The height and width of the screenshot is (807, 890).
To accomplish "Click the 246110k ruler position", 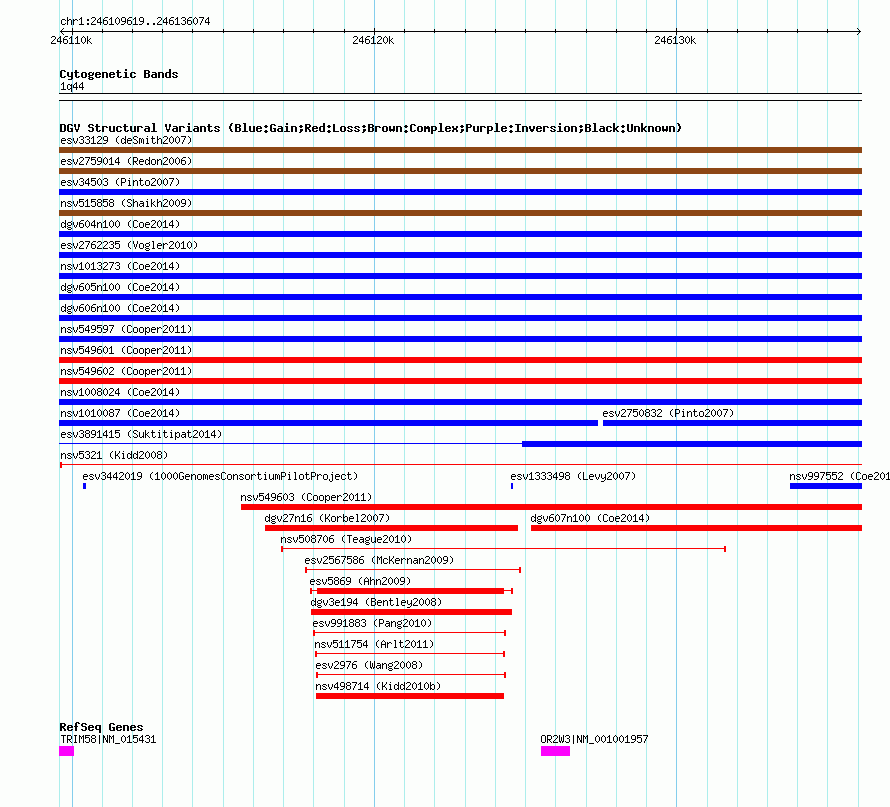I will (71, 40).
